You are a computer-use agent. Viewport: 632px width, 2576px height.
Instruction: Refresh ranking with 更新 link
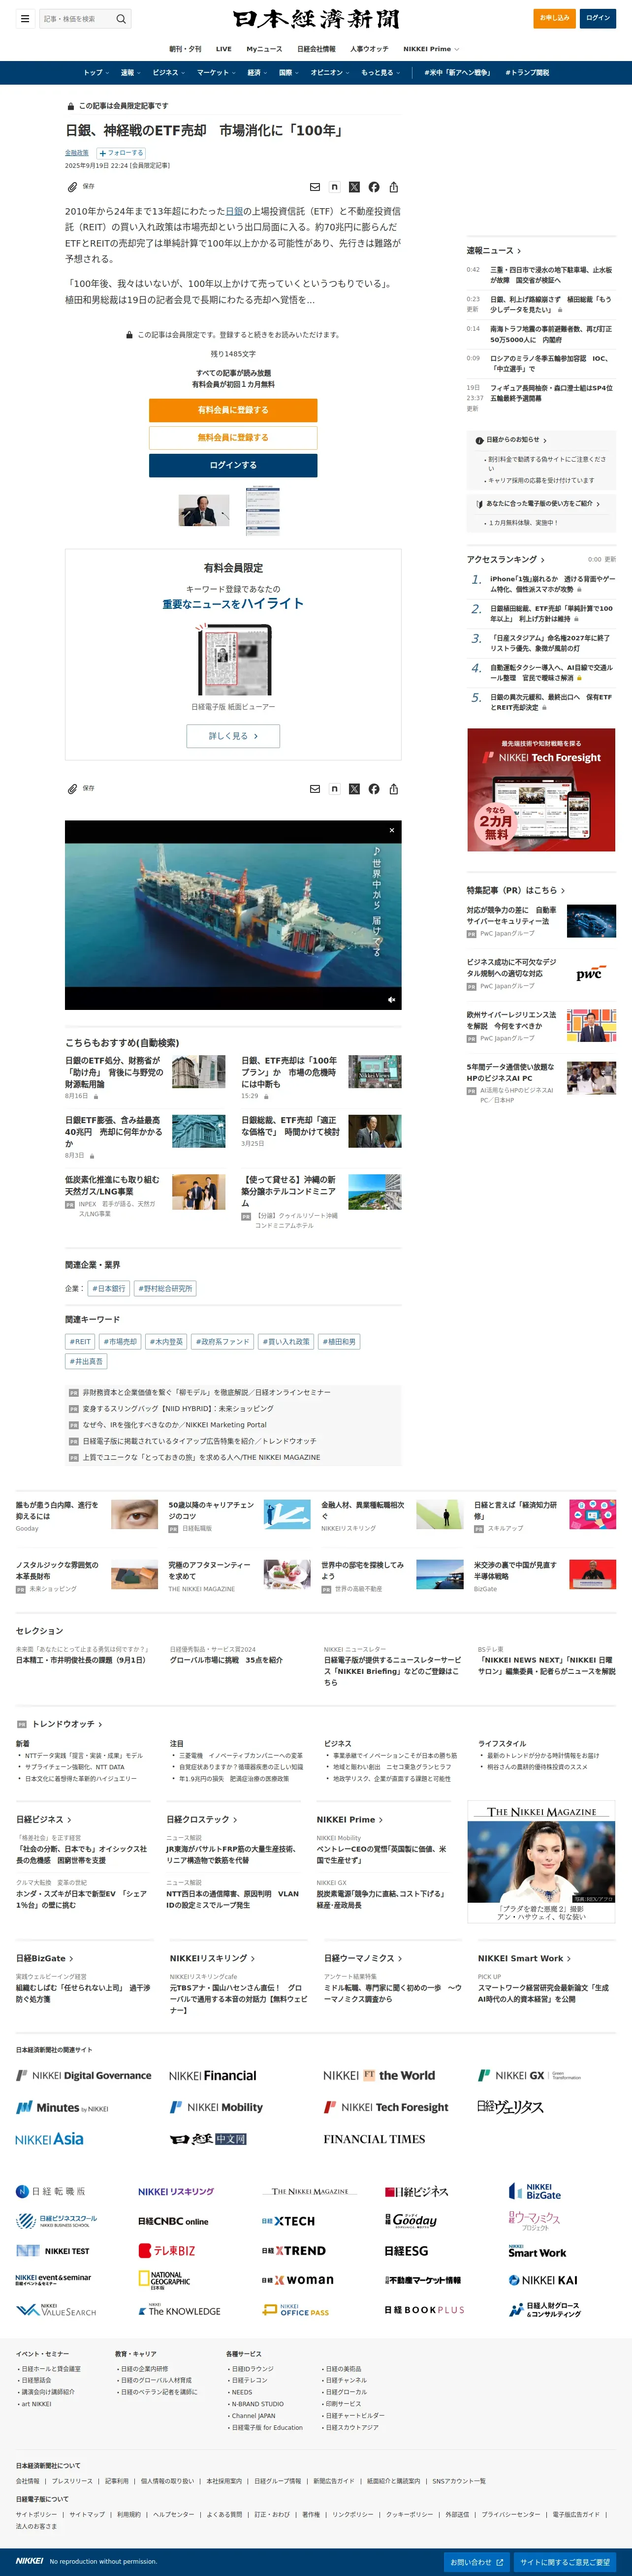[610, 560]
